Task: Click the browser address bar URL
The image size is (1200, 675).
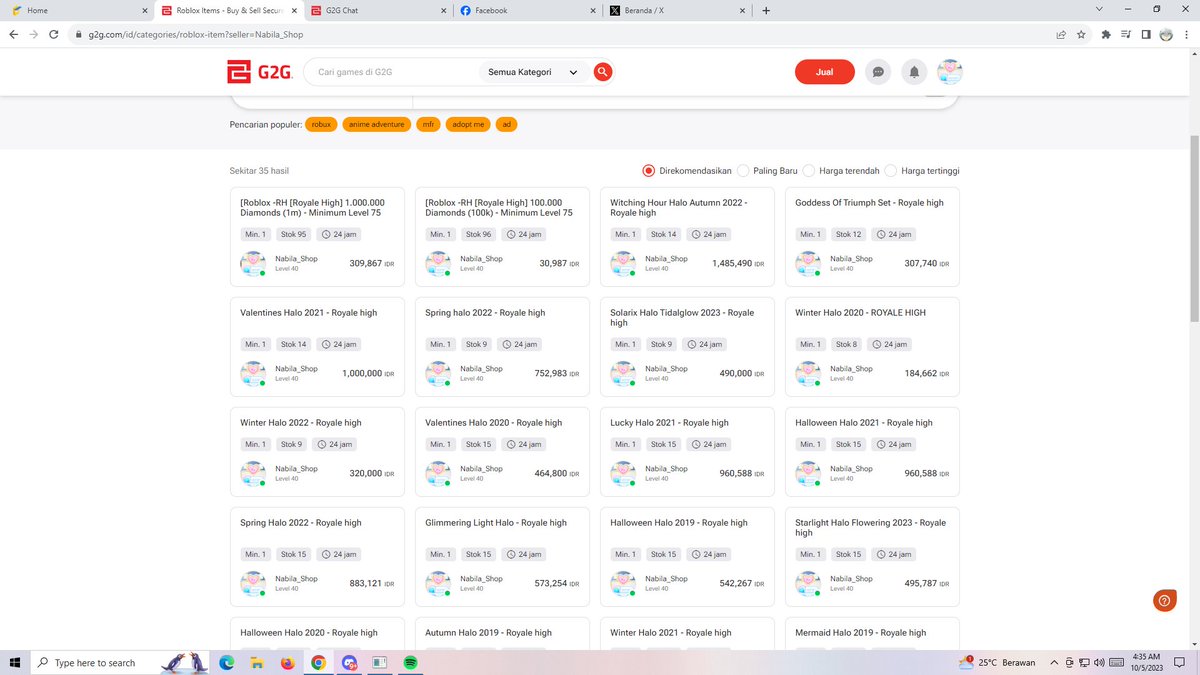Action: [x=196, y=34]
